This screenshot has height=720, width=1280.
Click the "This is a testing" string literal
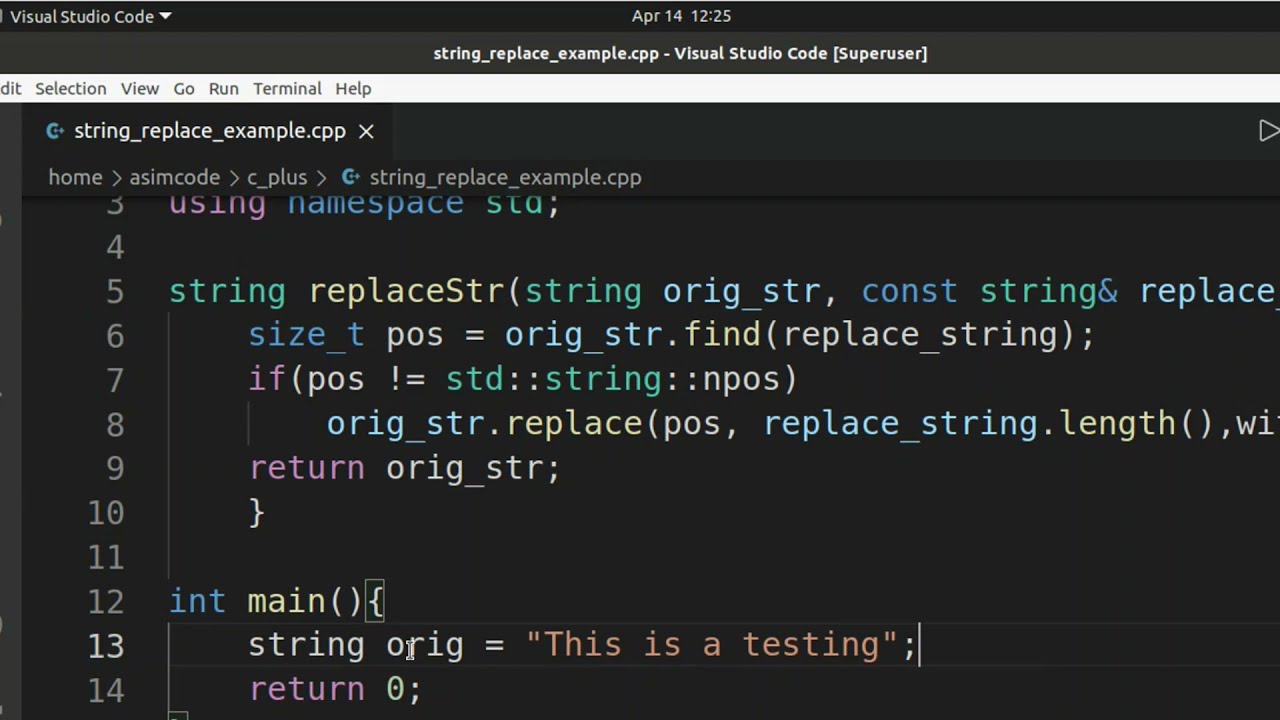tap(711, 645)
